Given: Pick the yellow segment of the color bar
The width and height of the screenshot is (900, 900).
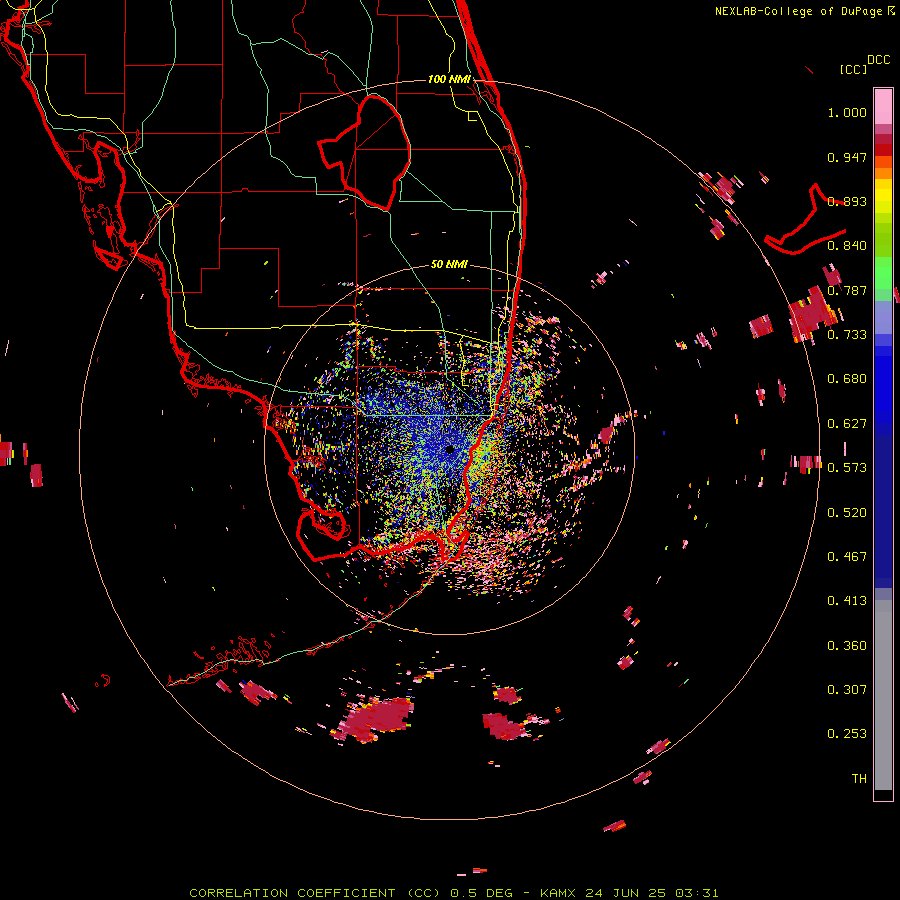Looking at the screenshot, I should [883, 196].
